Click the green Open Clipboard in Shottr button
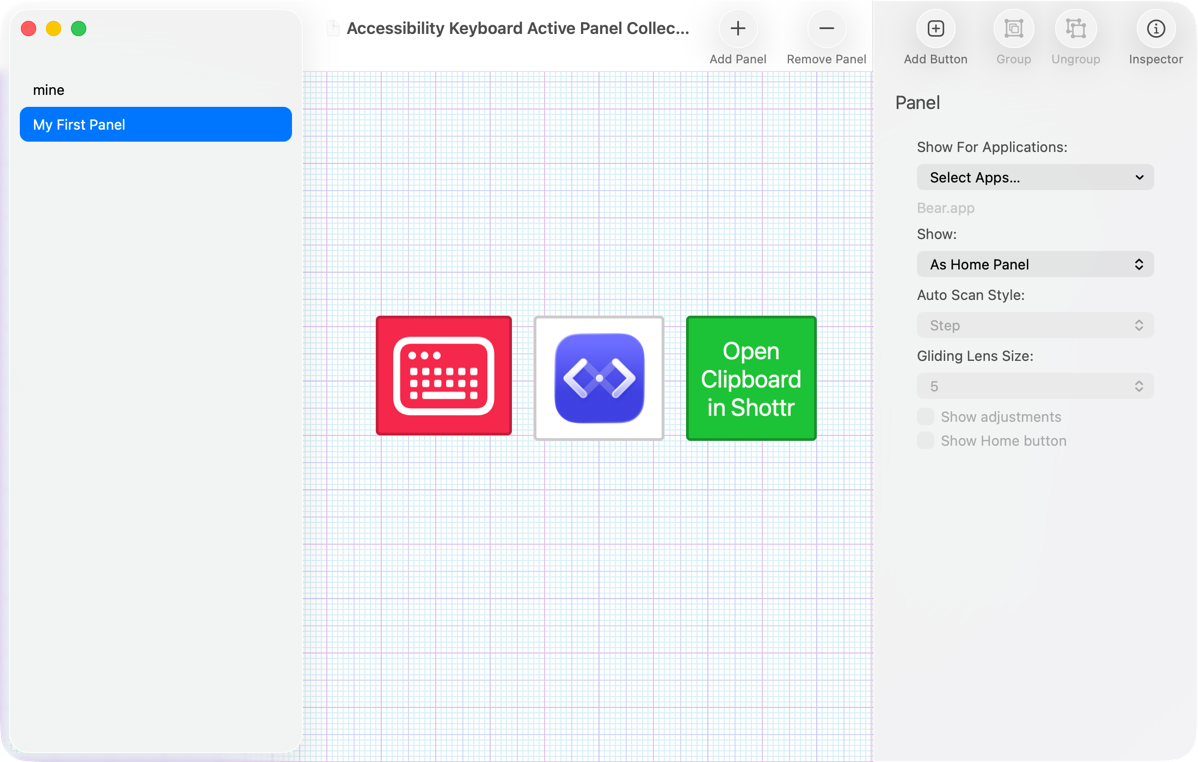1198x762 pixels. (x=751, y=378)
